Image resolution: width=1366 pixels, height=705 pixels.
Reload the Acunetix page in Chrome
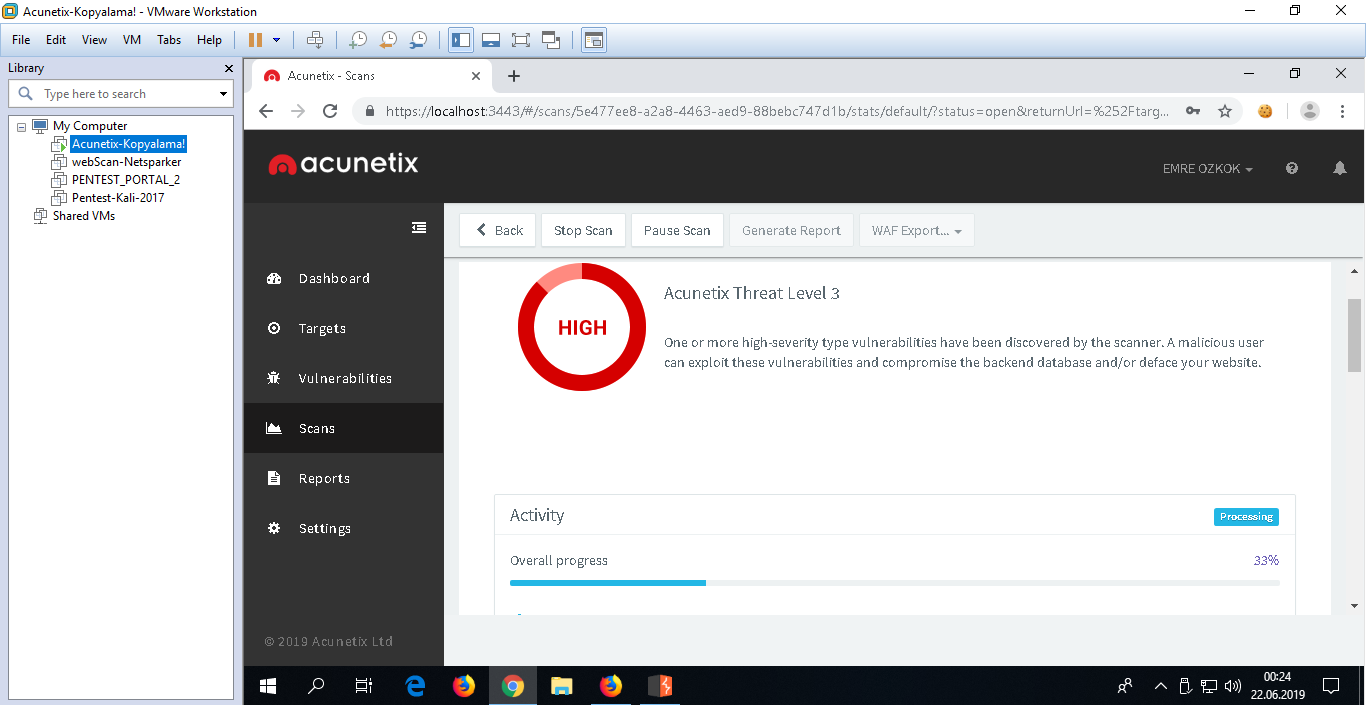click(330, 111)
